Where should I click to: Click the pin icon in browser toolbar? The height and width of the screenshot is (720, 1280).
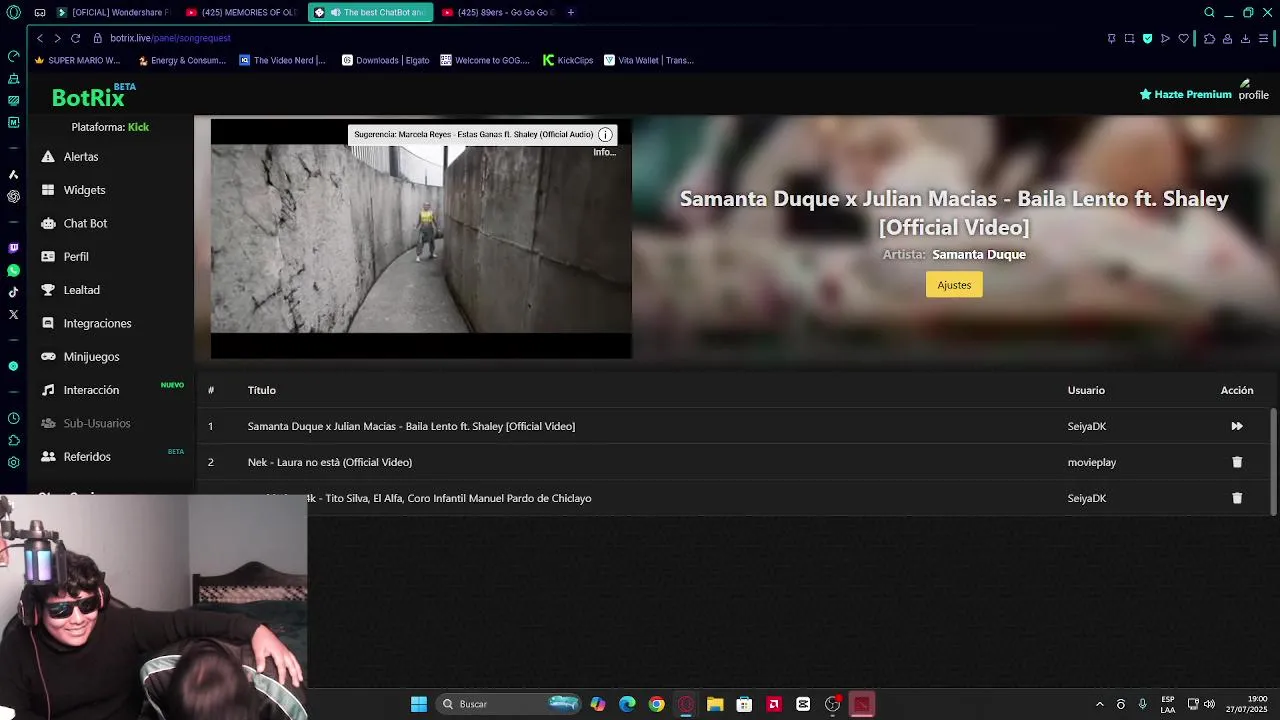[1111, 38]
